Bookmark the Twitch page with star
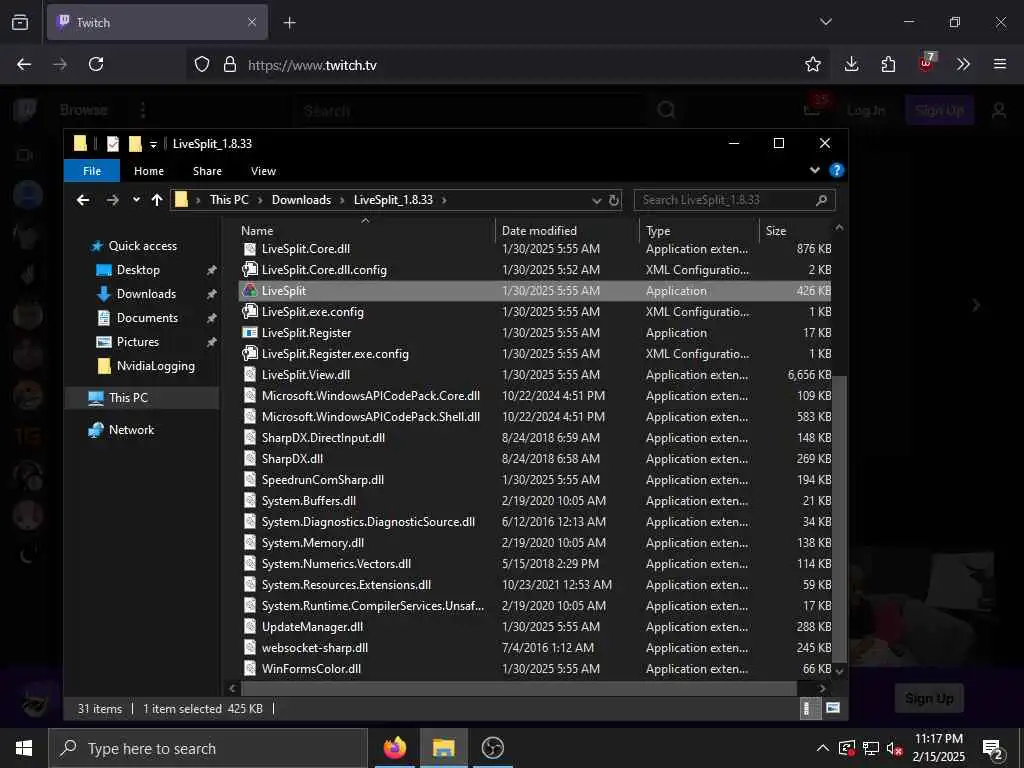This screenshot has width=1024, height=768. (x=812, y=64)
